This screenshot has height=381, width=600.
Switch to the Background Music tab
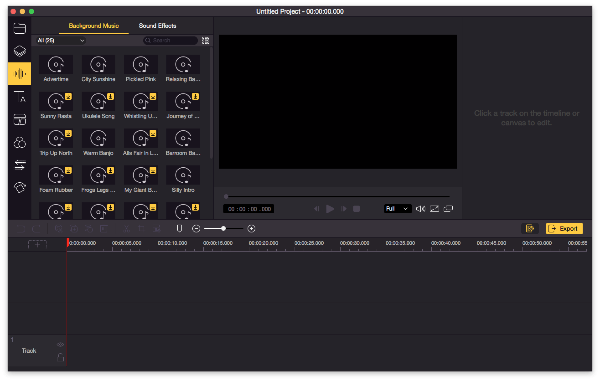point(94,26)
